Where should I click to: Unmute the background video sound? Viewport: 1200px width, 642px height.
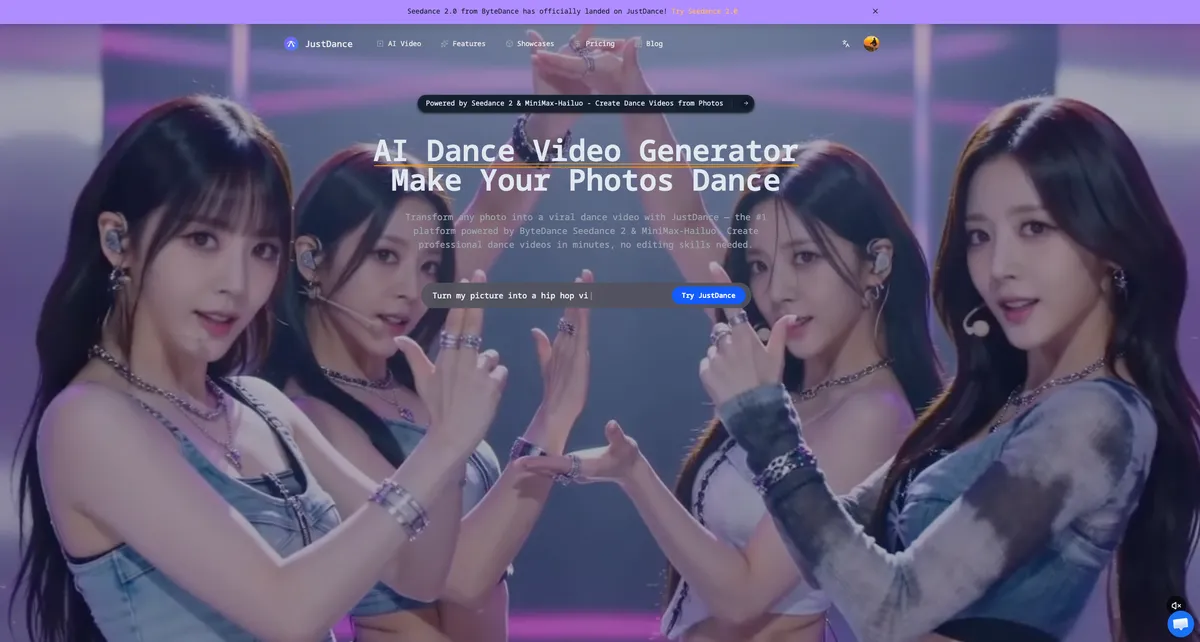tap(1176, 605)
